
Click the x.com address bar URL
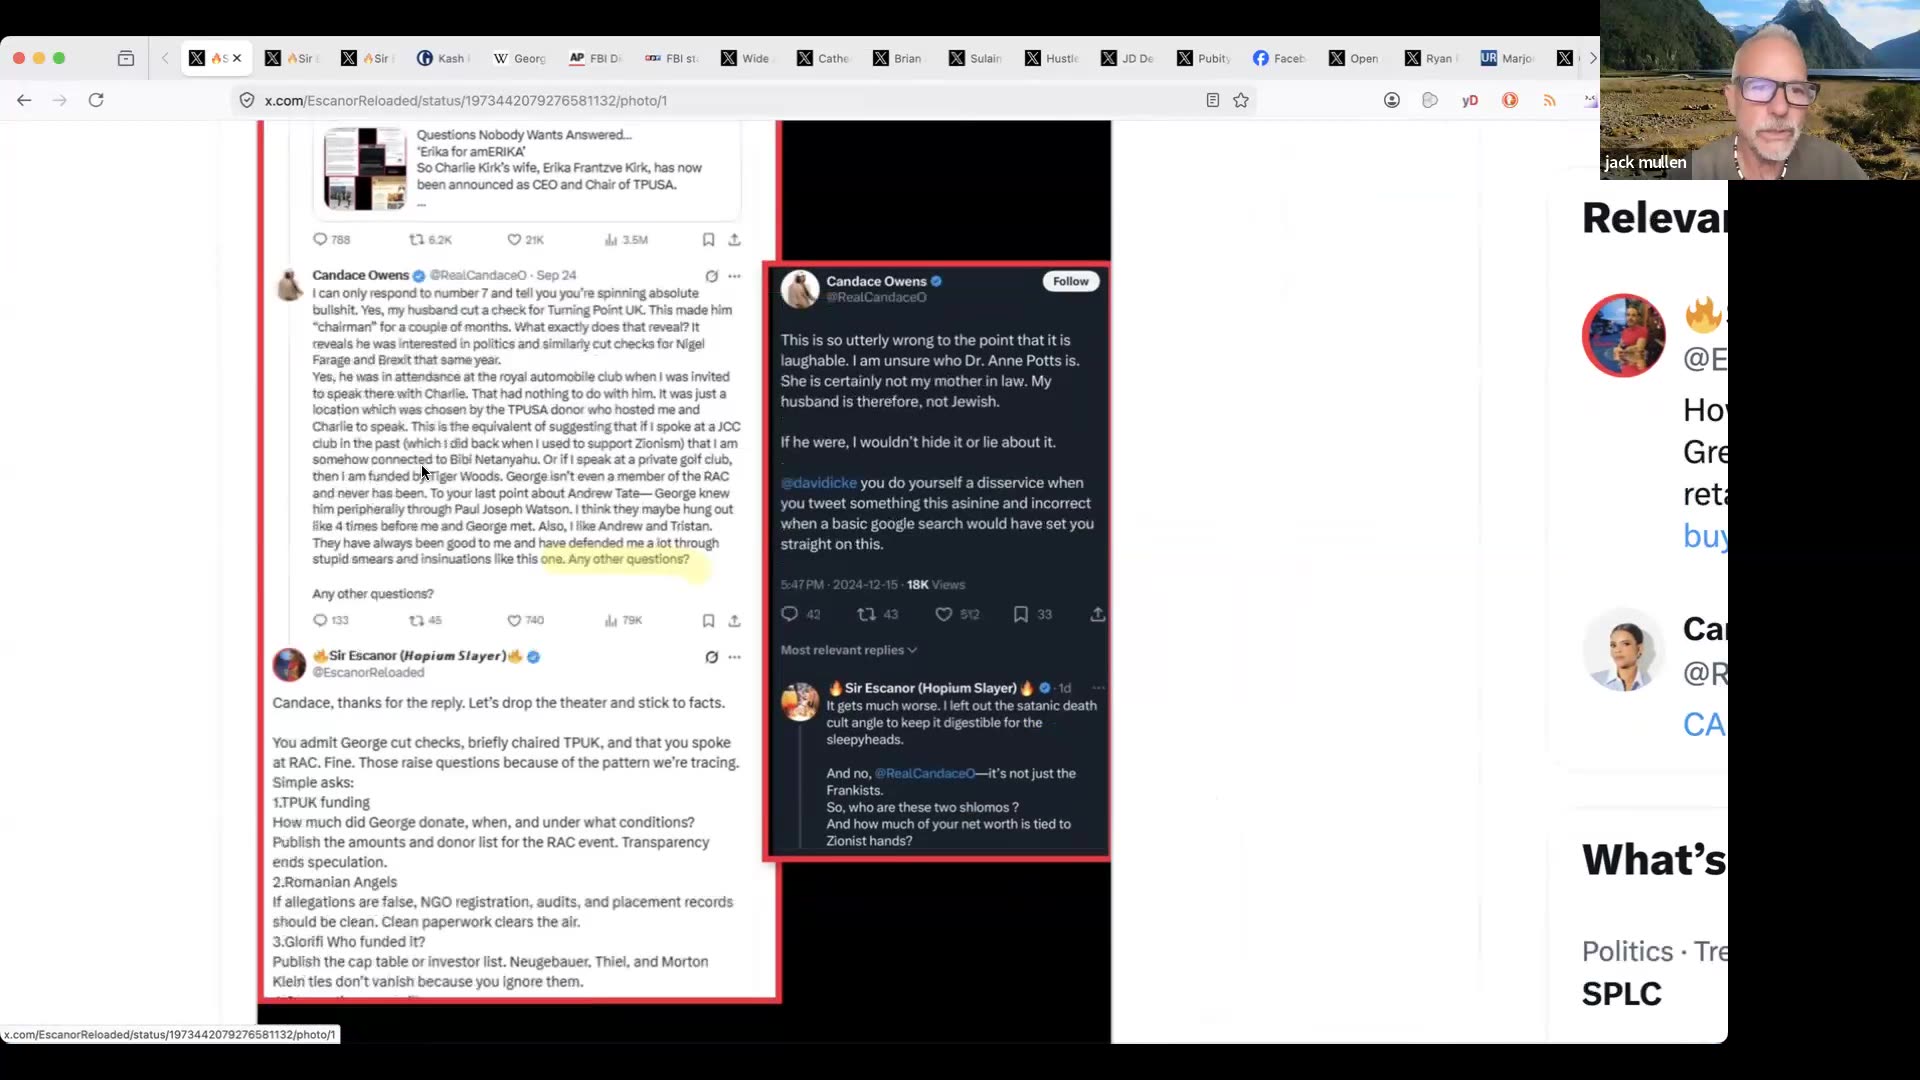coord(466,100)
